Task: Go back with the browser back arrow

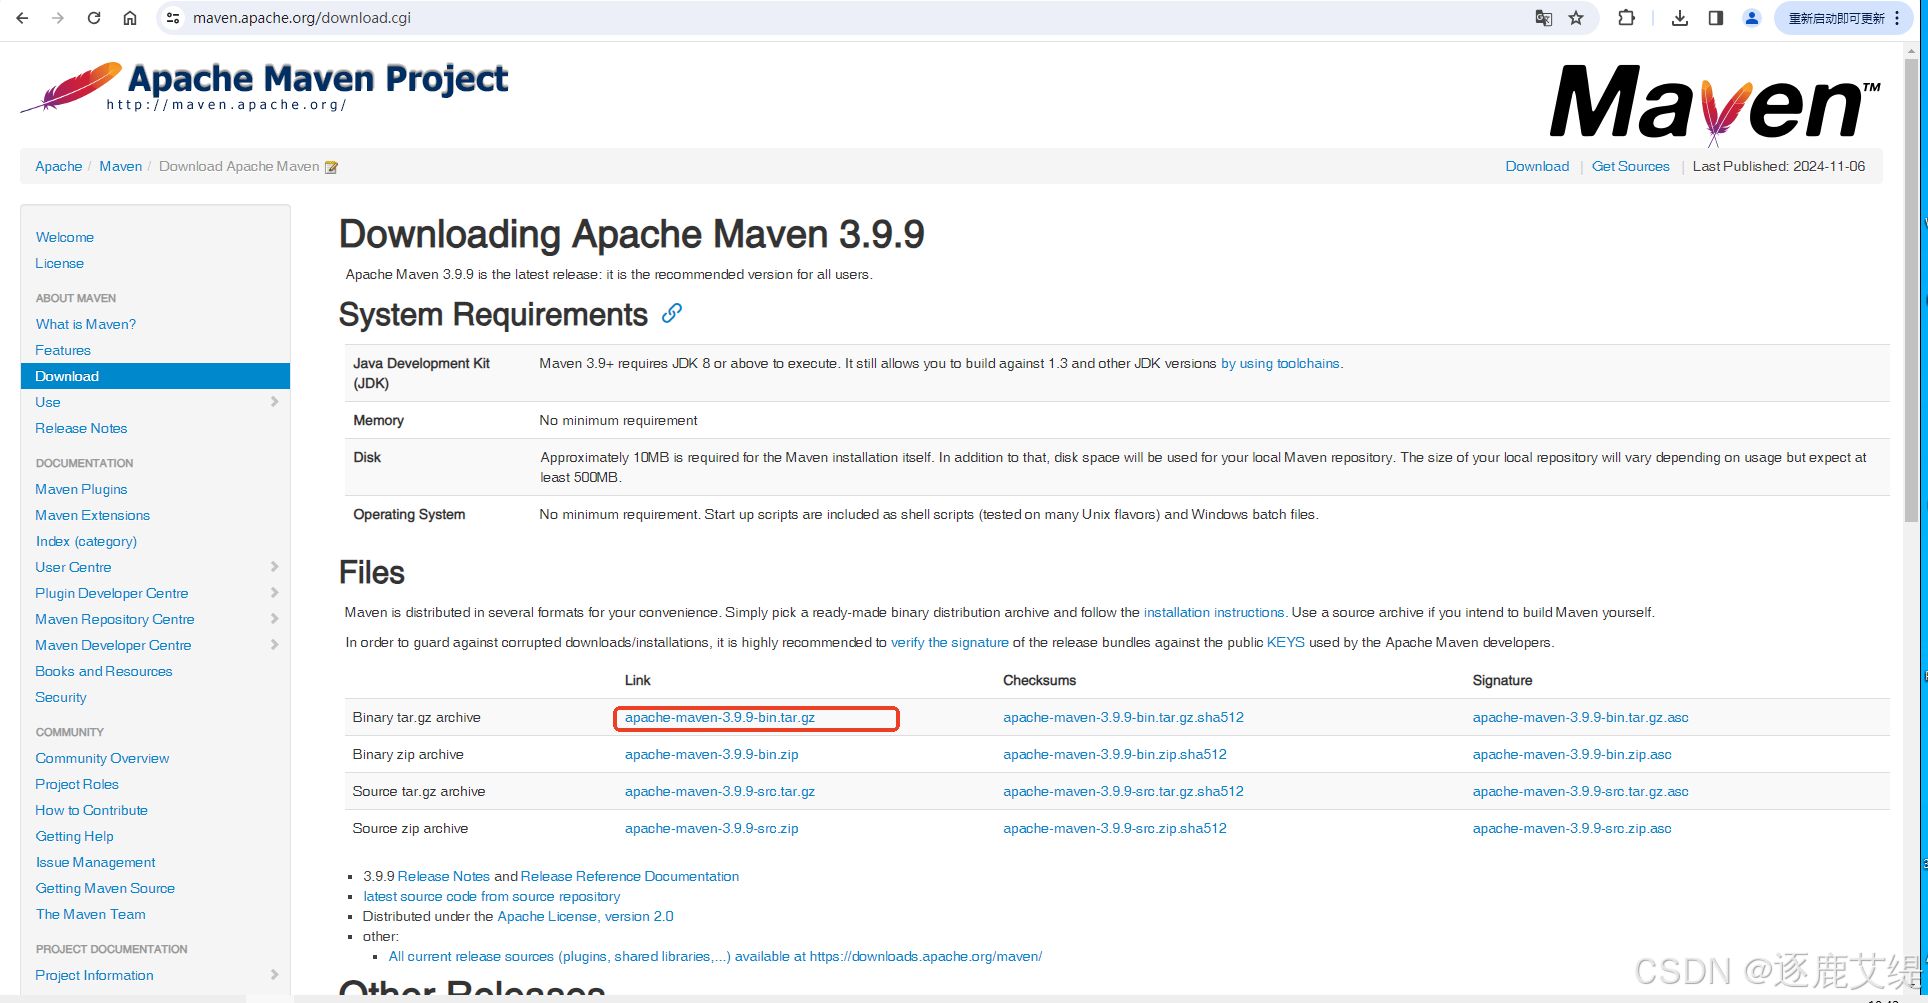Action: pyautogui.click(x=22, y=18)
